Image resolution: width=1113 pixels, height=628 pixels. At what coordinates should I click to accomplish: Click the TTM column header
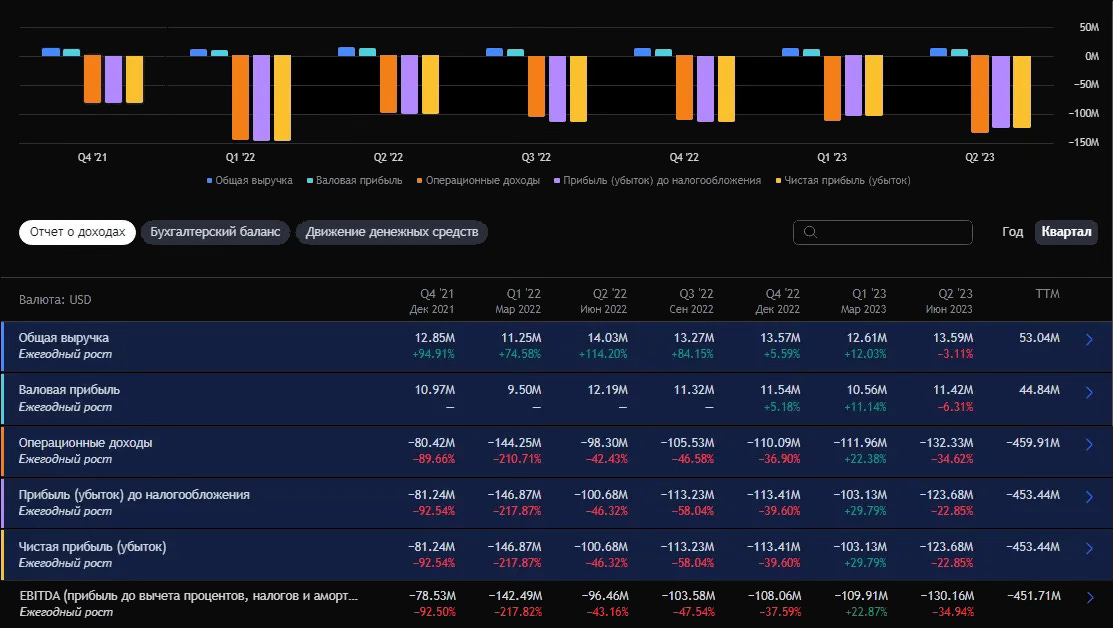click(1047, 294)
